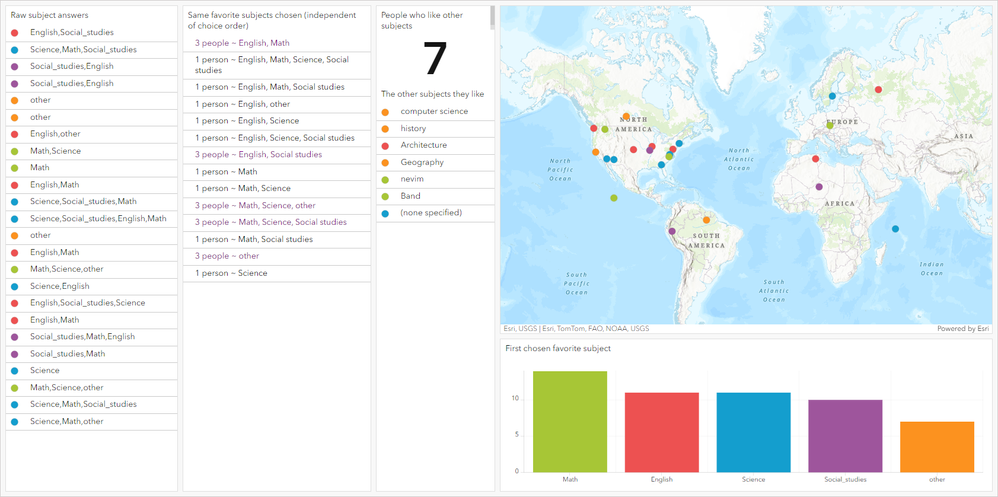Open the 'Powered by Esri' link
998x497 pixels.
(x=963, y=329)
